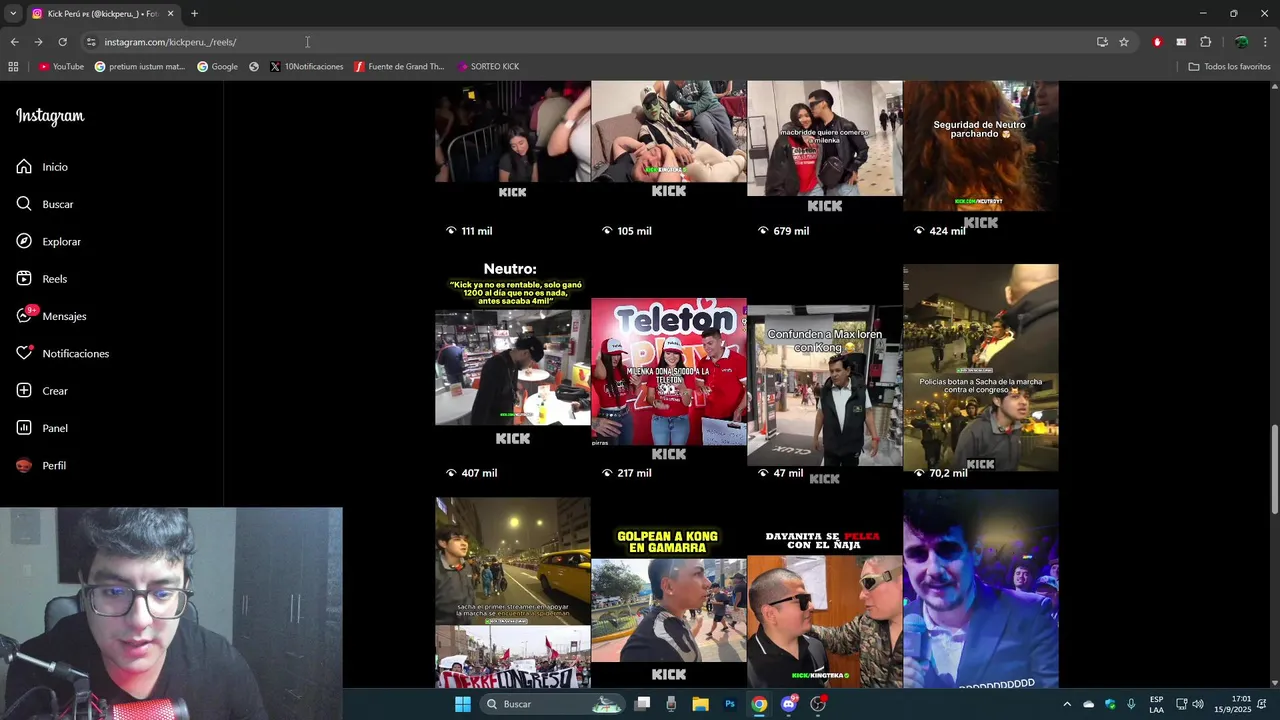Open Windows Start button
This screenshot has width=1280, height=720.
(x=462, y=704)
